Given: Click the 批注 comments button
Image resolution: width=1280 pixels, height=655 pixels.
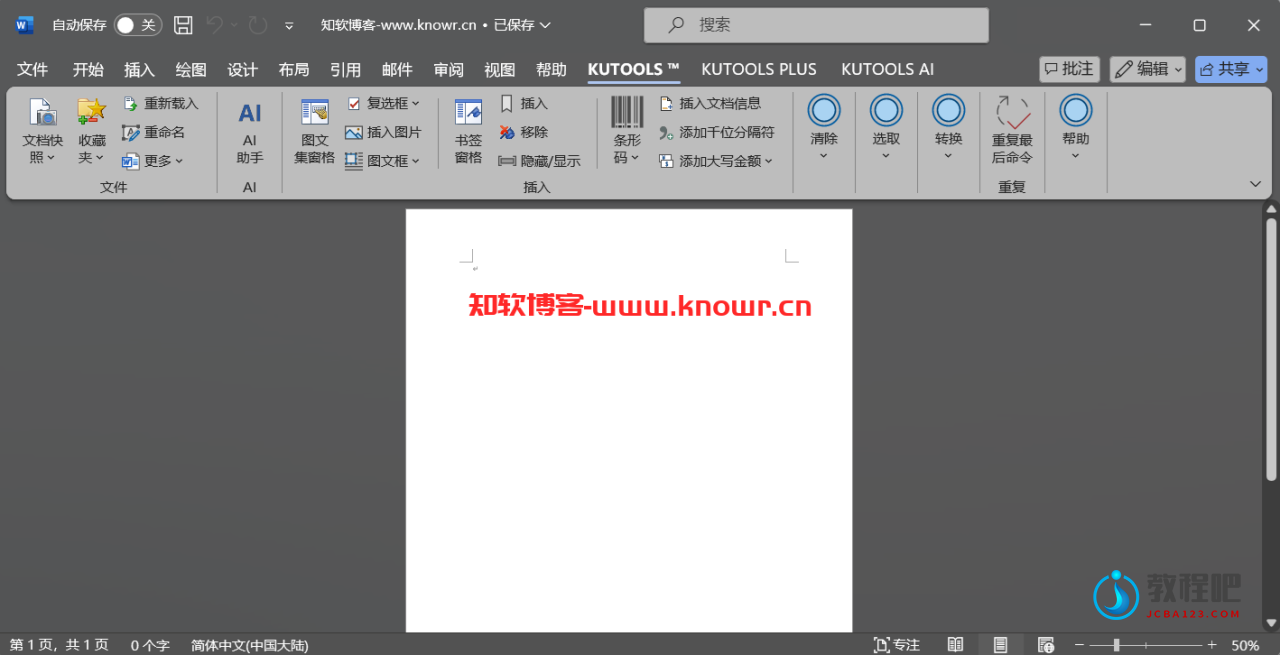Looking at the screenshot, I should (x=1069, y=69).
